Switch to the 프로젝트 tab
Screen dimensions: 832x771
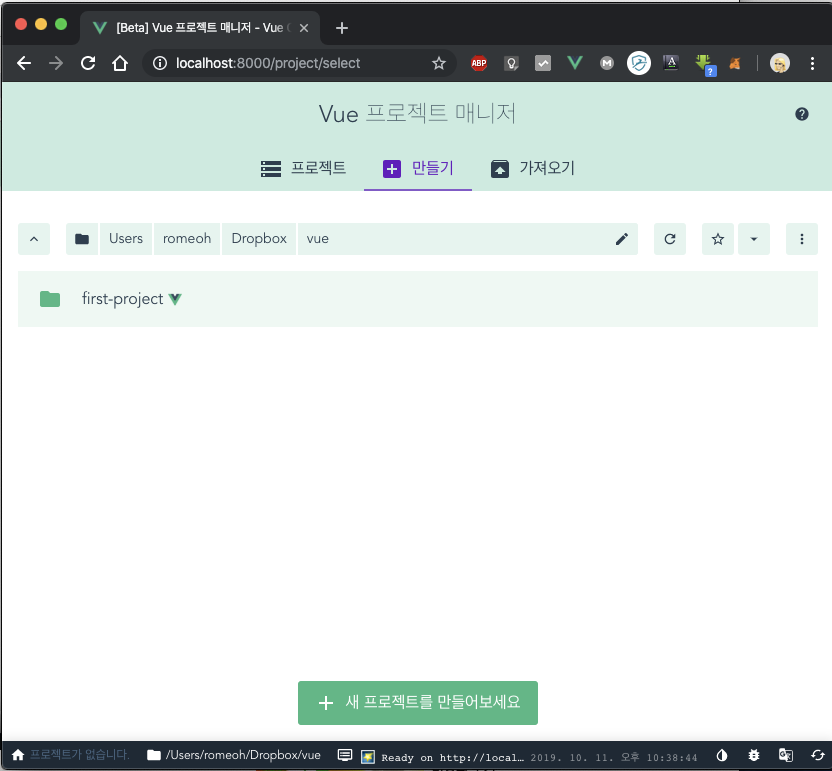303,168
